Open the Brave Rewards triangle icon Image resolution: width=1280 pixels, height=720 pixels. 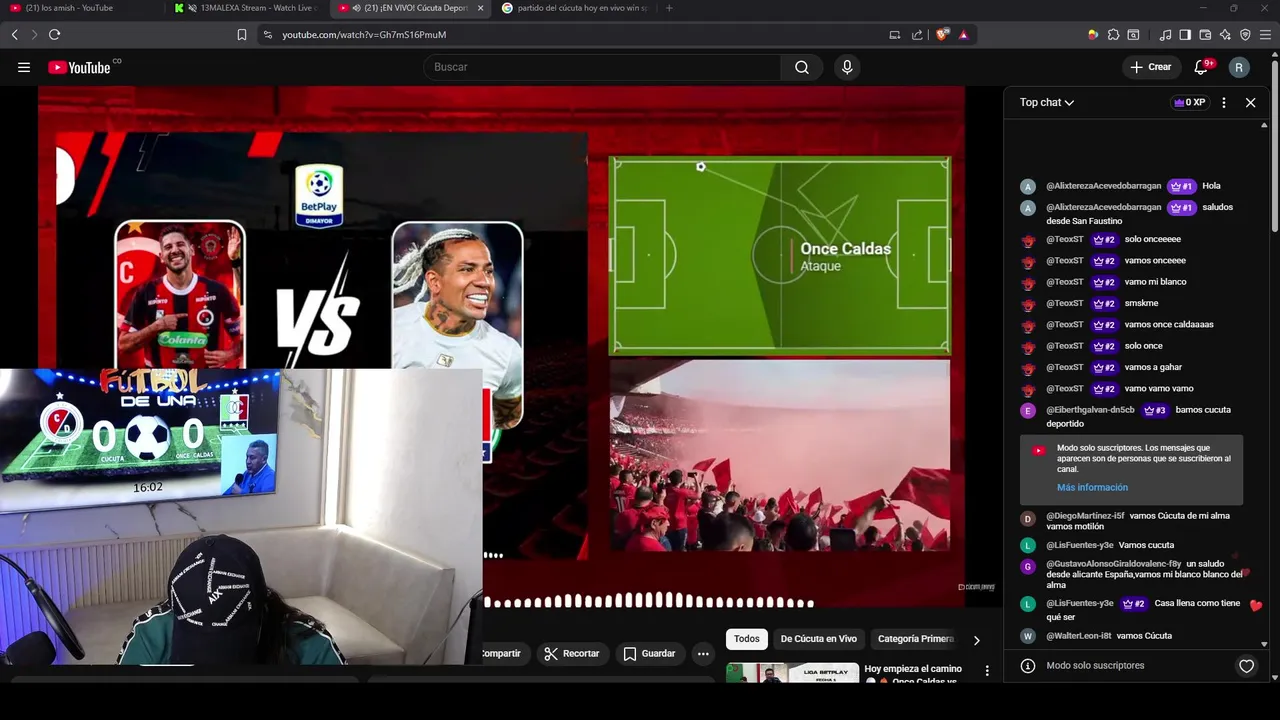963,34
